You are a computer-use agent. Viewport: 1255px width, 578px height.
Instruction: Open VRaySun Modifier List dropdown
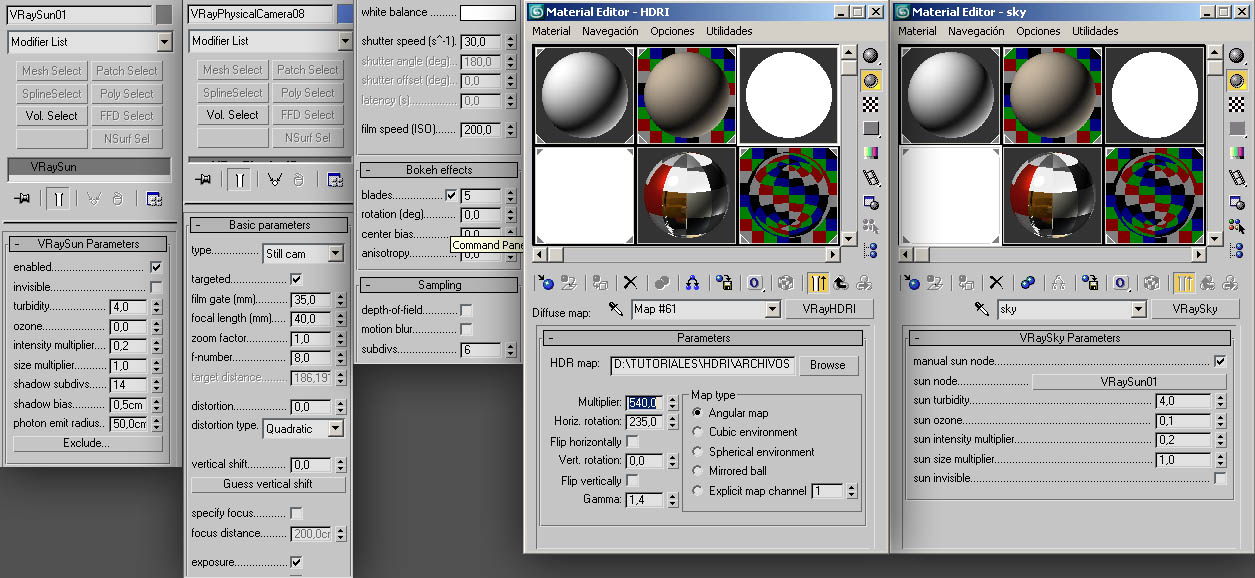[164, 42]
